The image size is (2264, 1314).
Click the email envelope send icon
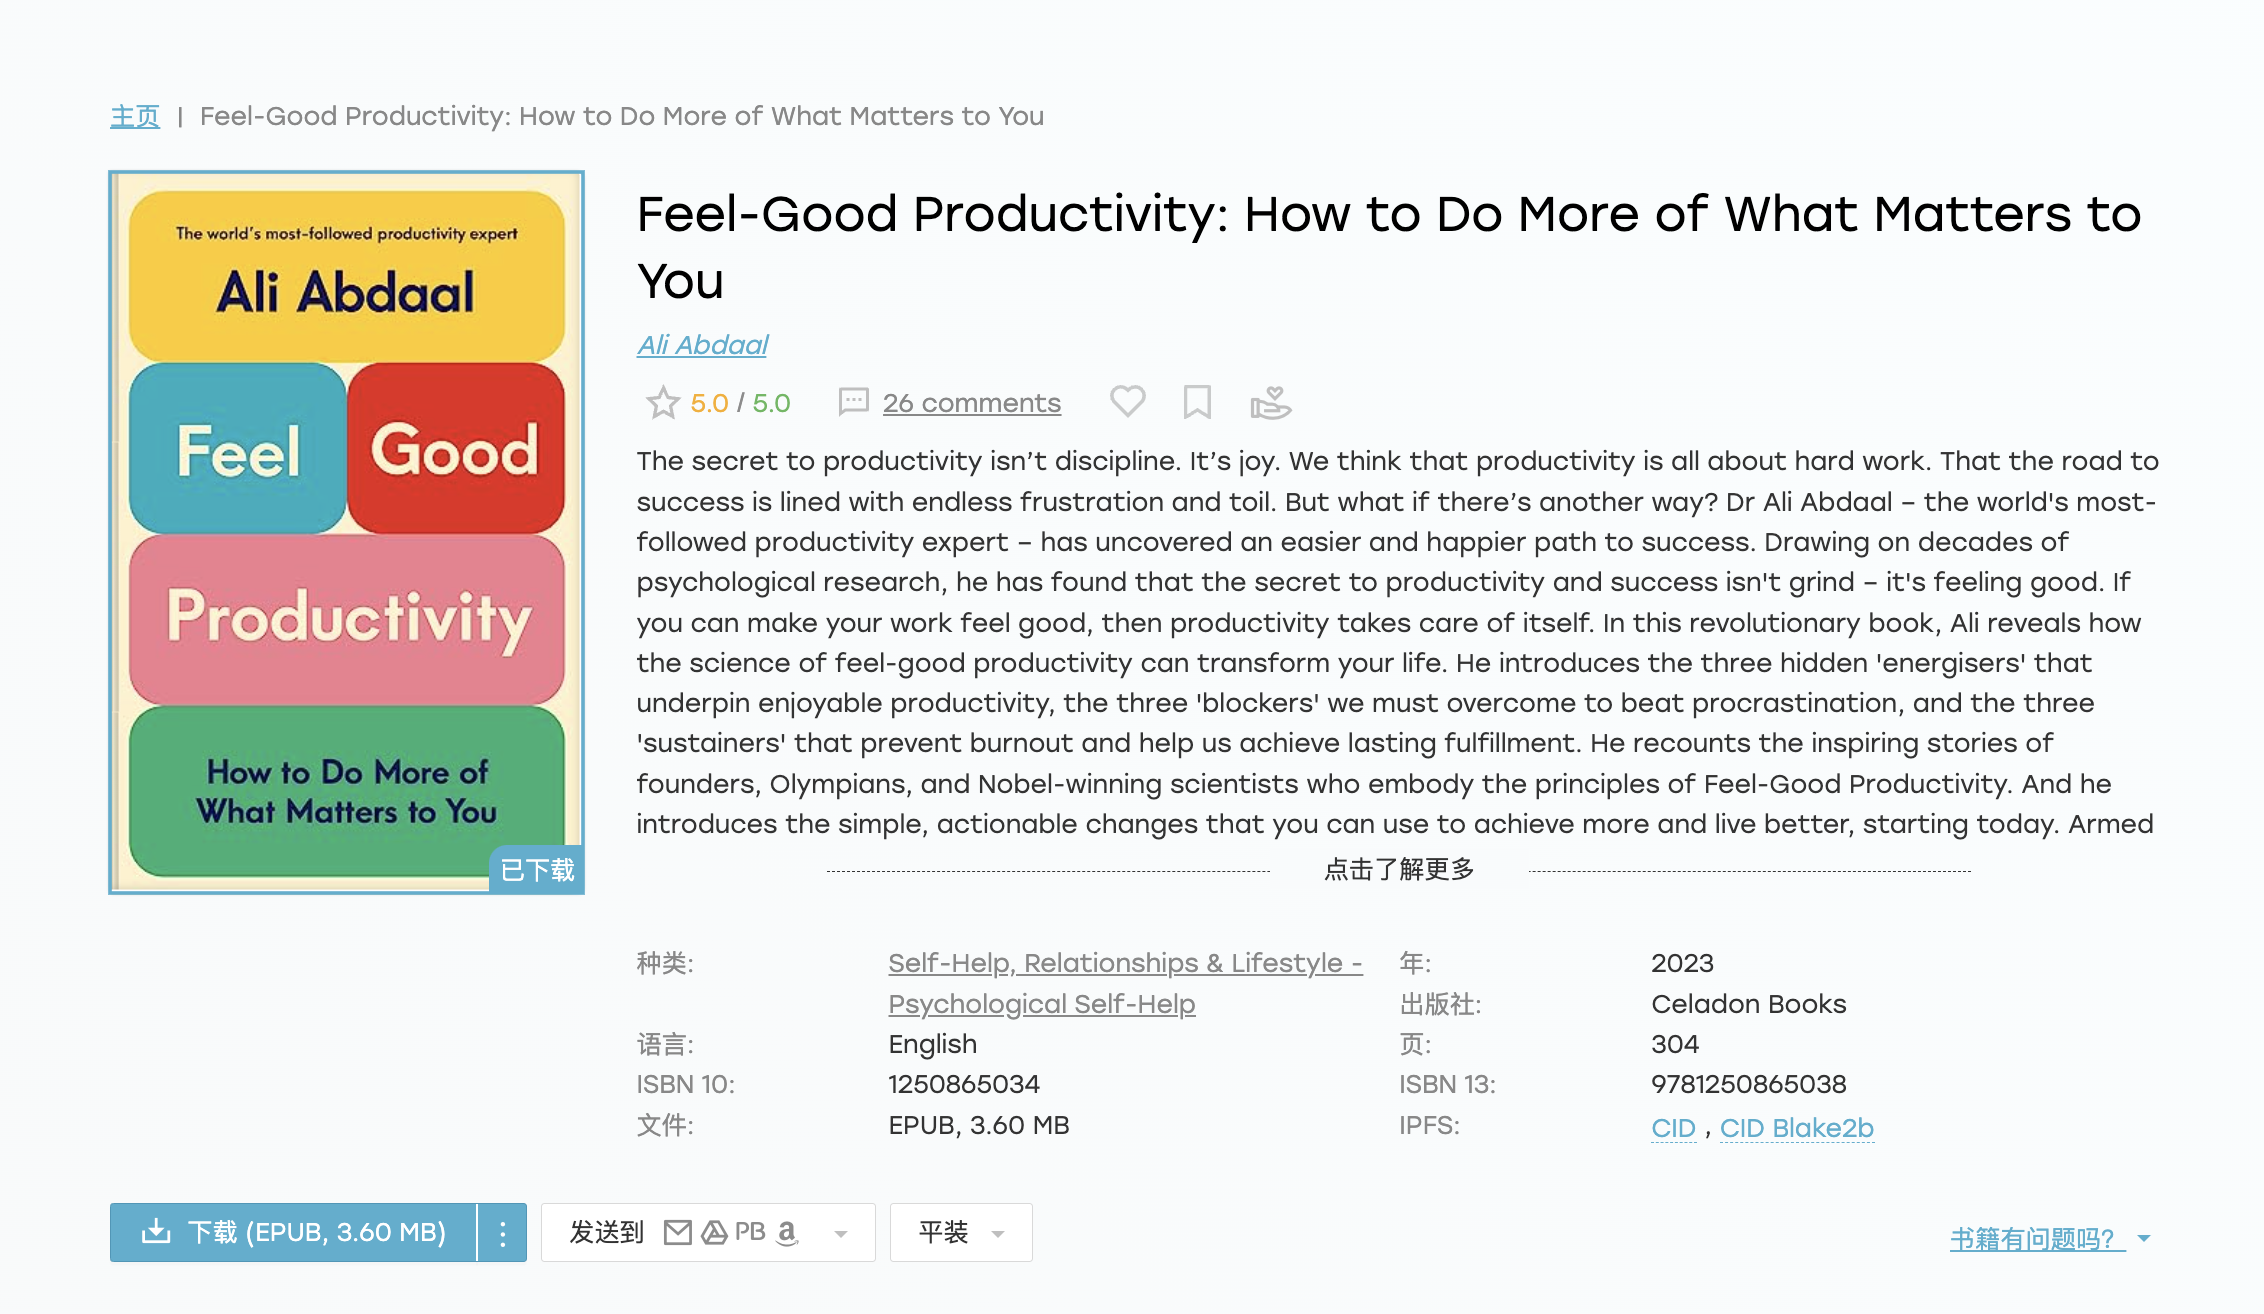[677, 1232]
